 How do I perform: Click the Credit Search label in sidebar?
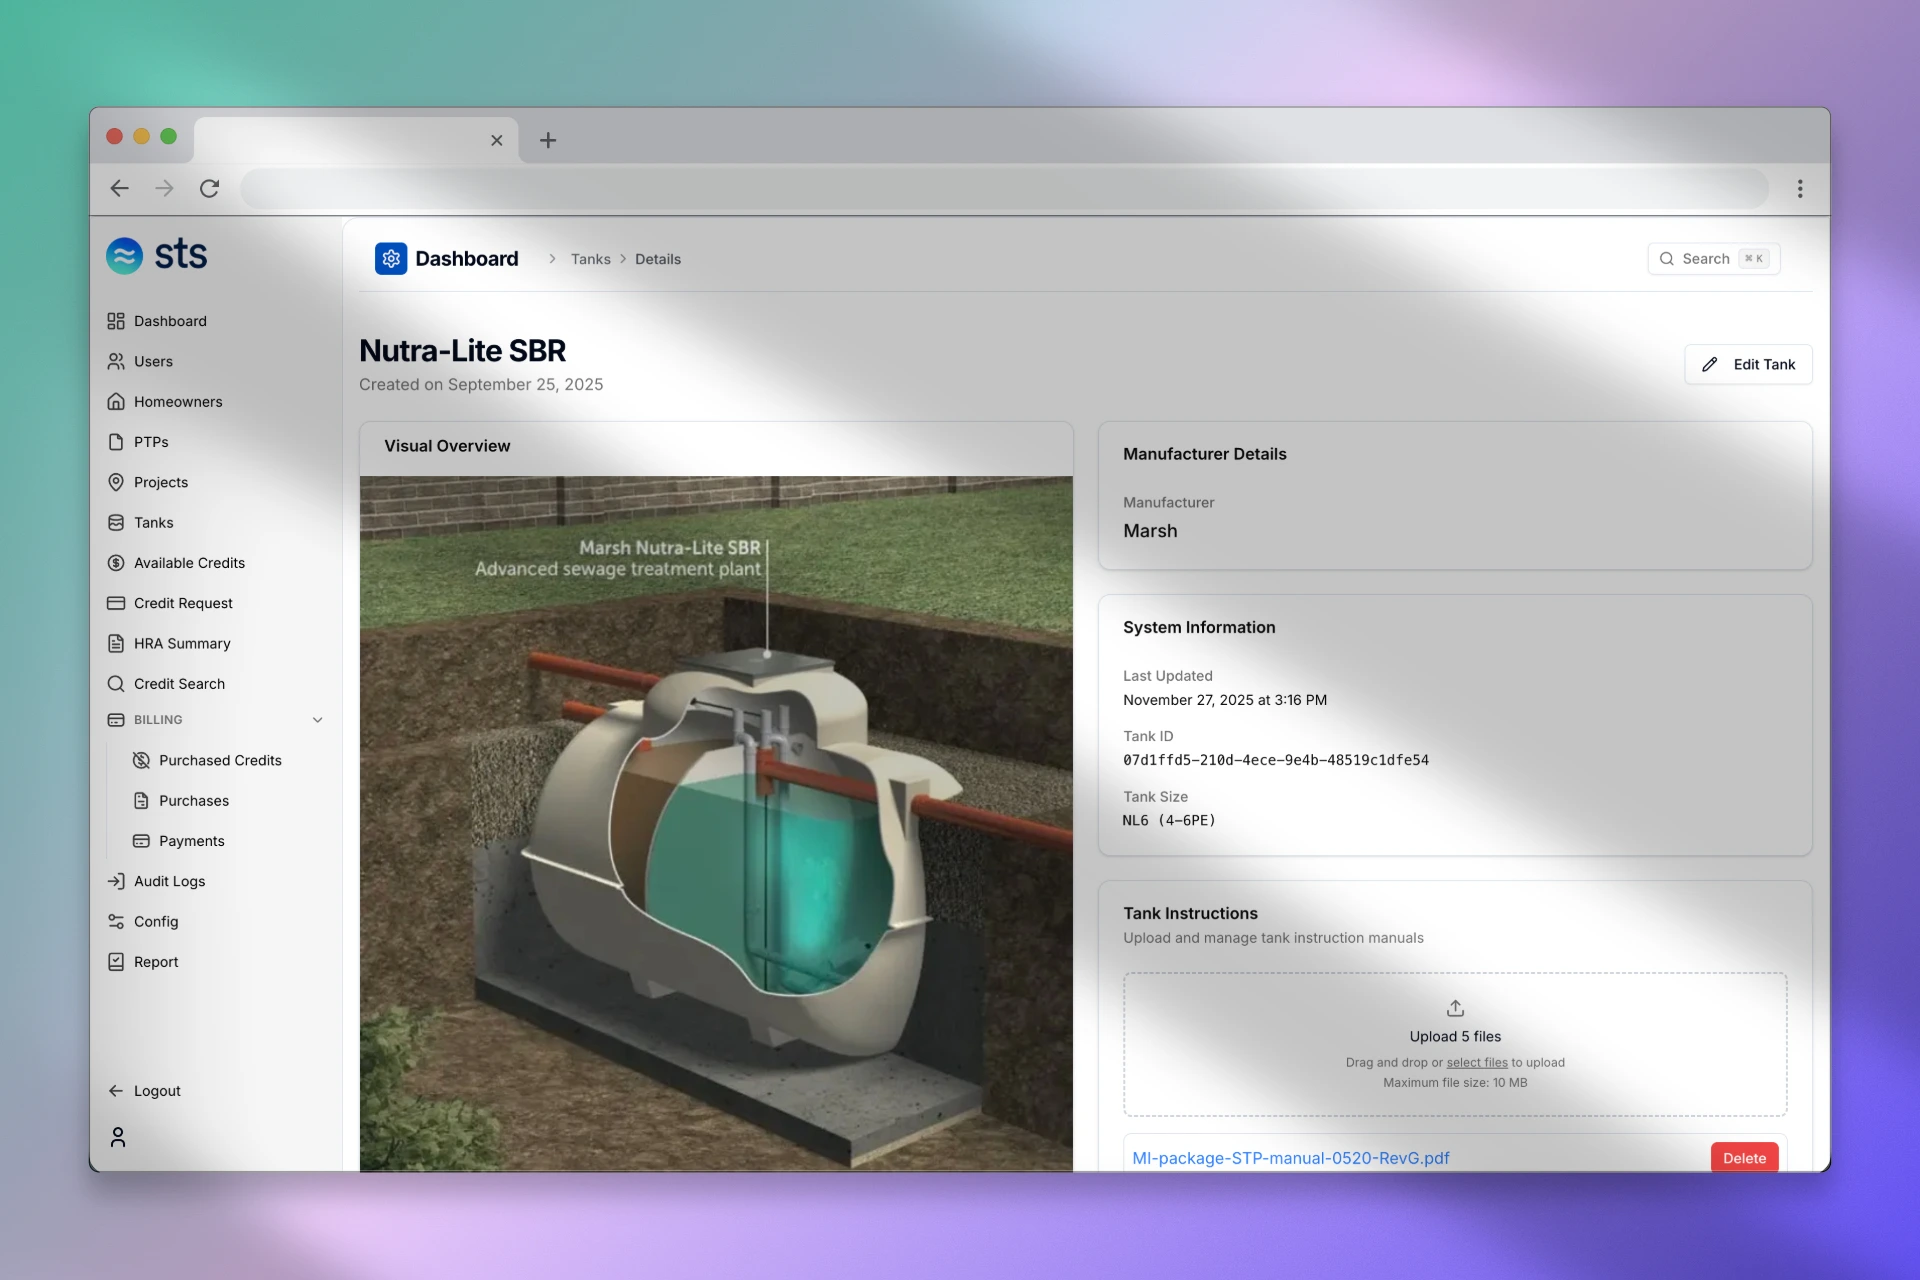179,684
